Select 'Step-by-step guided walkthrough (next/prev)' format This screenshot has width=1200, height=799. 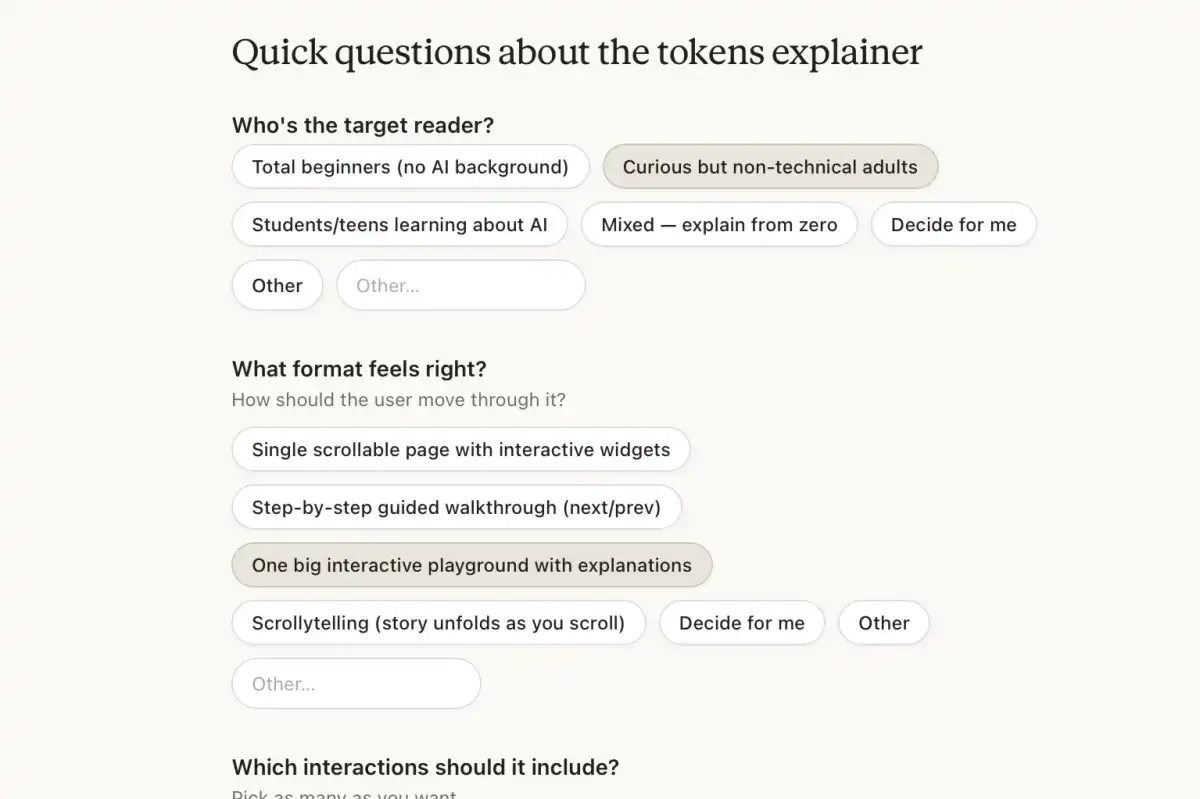tap(456, 508)
